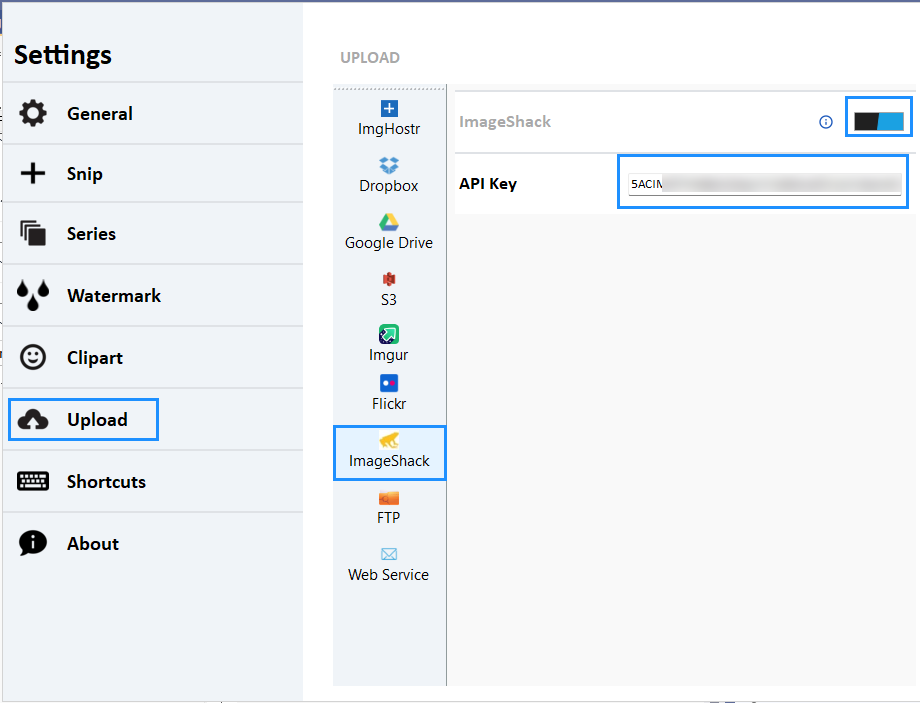
Task: Toggle the ImageShack enable switch
Action: (878, 121)
